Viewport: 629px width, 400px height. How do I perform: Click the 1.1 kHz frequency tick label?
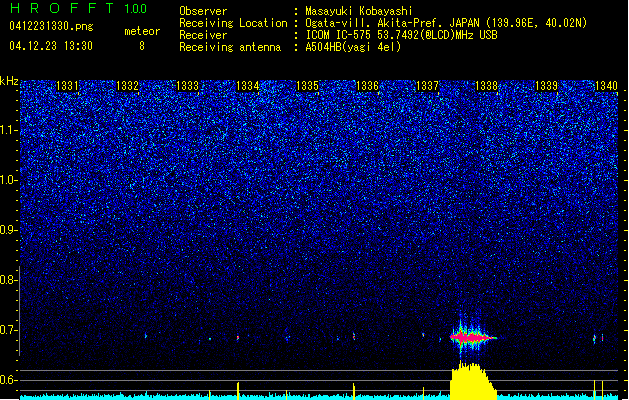point(9,130)
